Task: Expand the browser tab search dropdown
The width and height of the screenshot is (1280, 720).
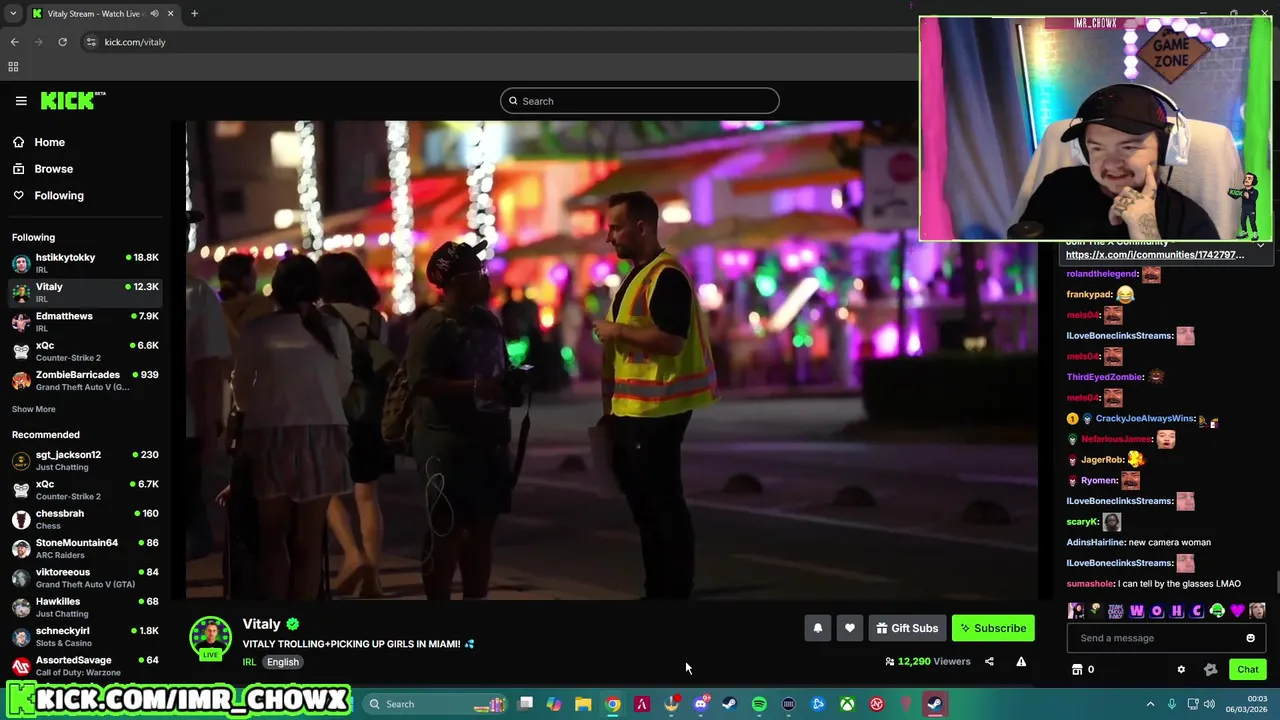Action: coord(13,14)
